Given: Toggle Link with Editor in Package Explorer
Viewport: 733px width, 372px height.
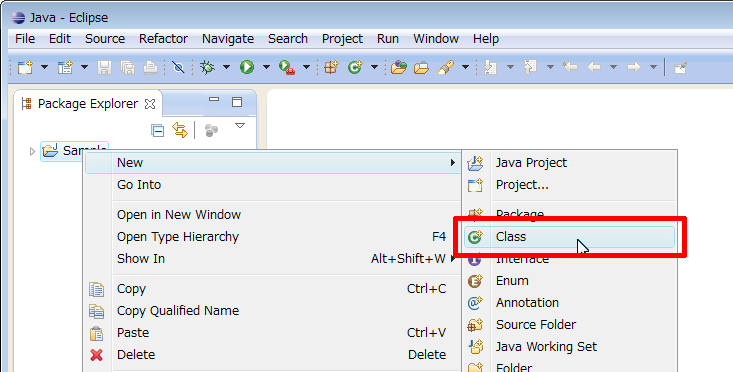Looking at the screenshot, I should point(180,130).
